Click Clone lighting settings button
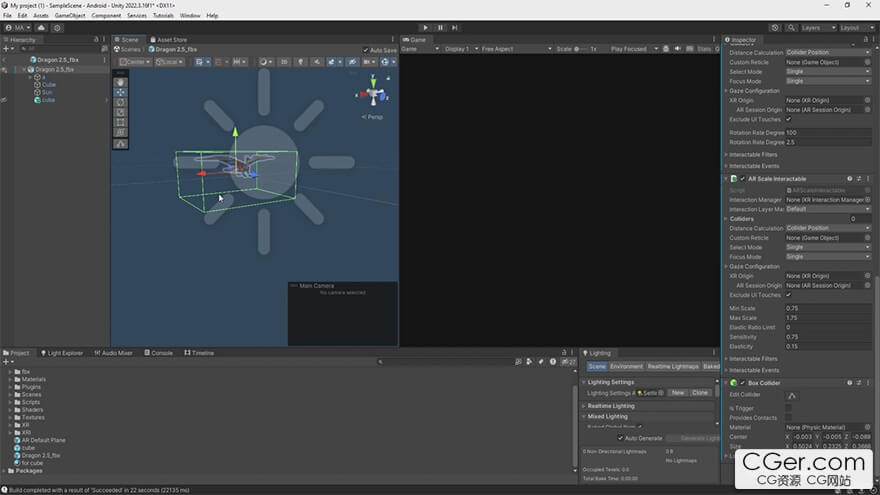 [700, 393]
